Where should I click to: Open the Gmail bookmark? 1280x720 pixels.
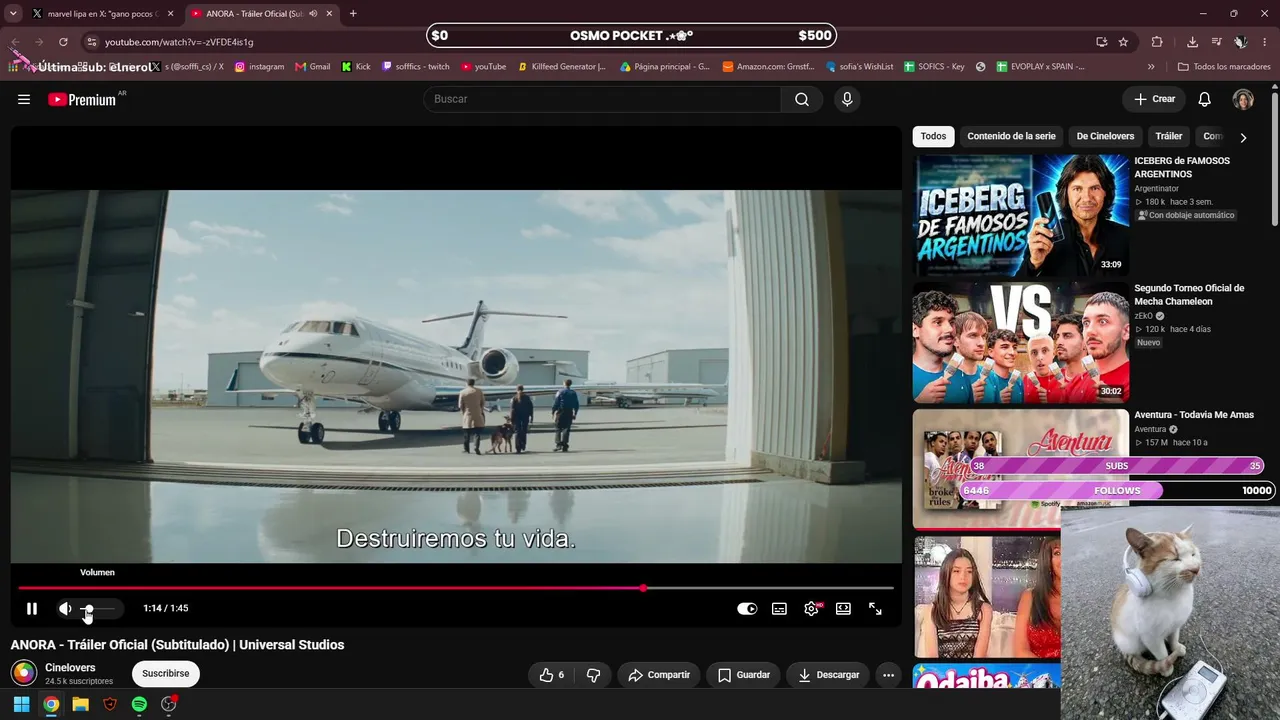click(313, 67)
